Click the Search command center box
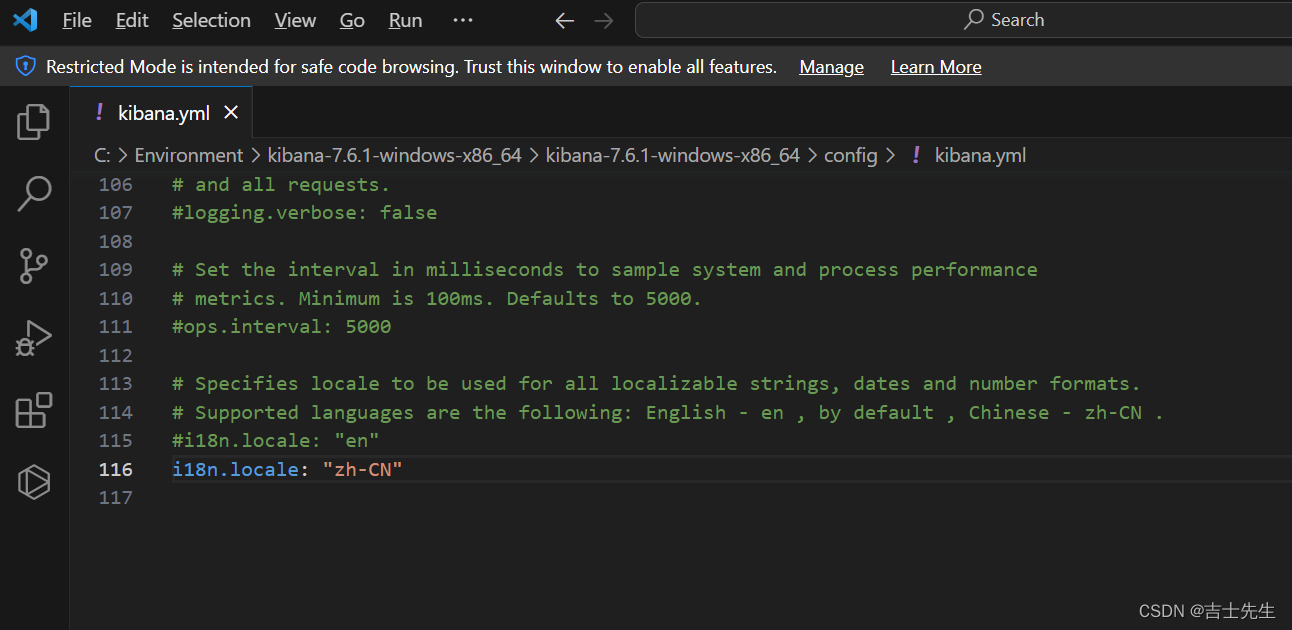 click(x=962, y=20)
